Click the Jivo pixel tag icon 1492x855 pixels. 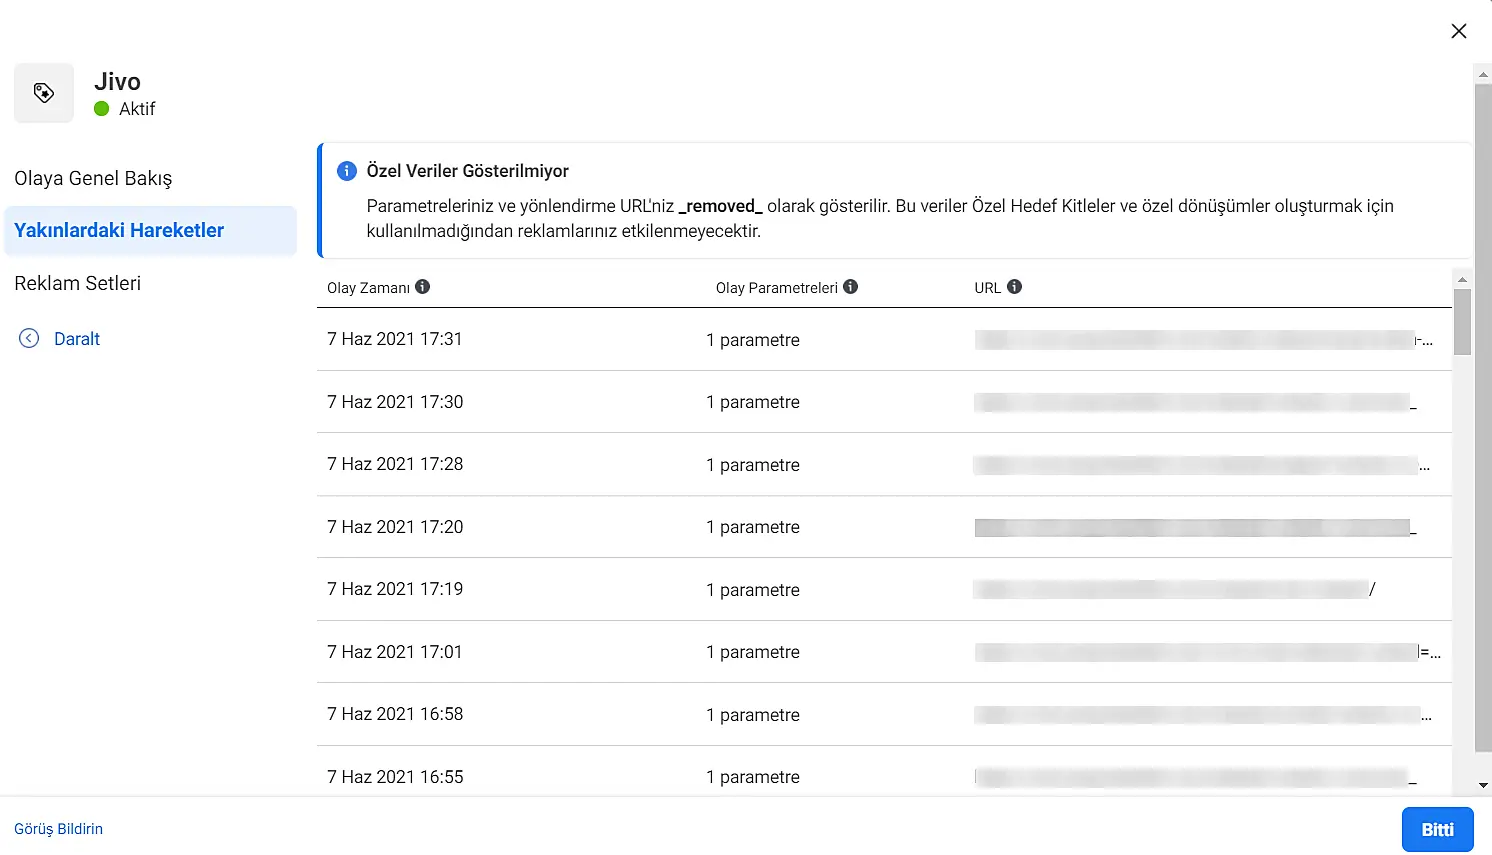pos(44,93)
